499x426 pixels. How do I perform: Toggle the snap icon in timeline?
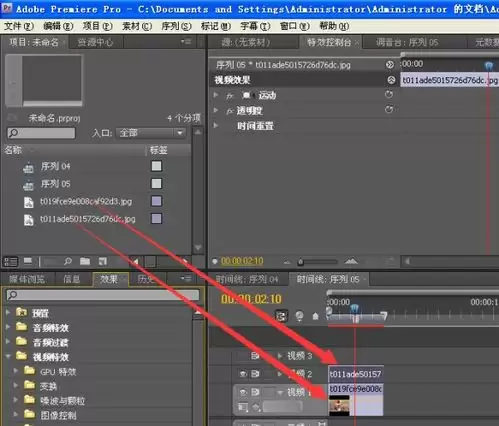(x=281, y=315)
